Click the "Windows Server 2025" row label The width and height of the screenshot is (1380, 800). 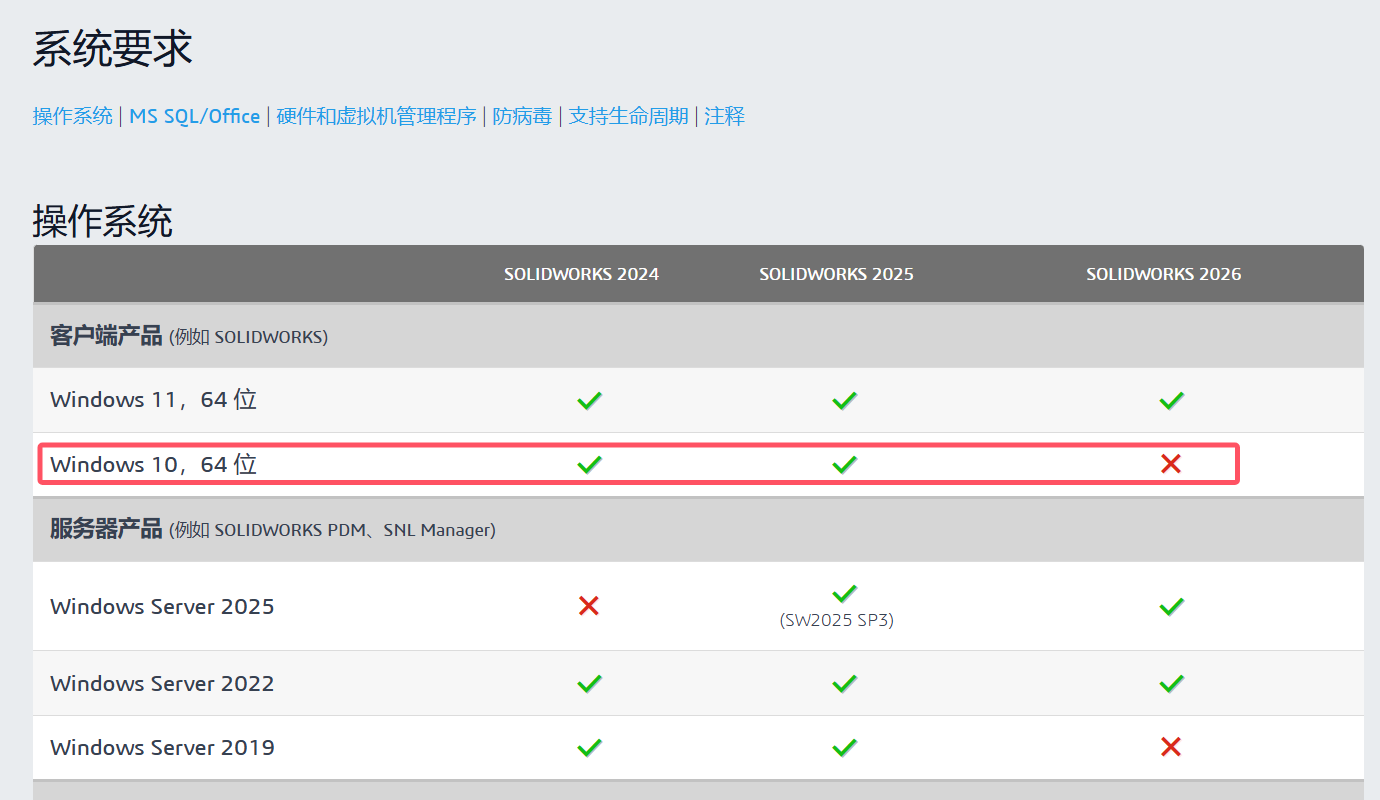click(x=162, y=607)
